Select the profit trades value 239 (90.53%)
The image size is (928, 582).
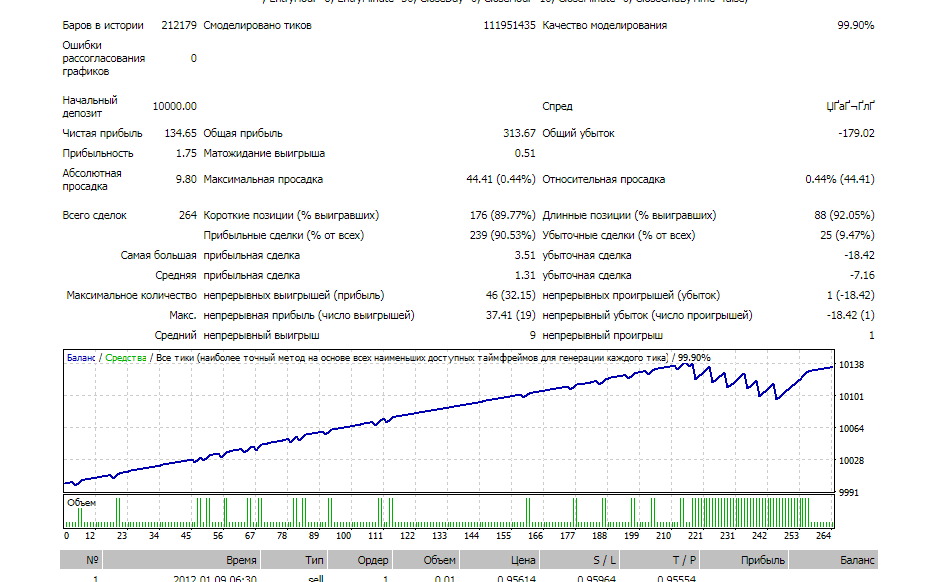(502, 236)
